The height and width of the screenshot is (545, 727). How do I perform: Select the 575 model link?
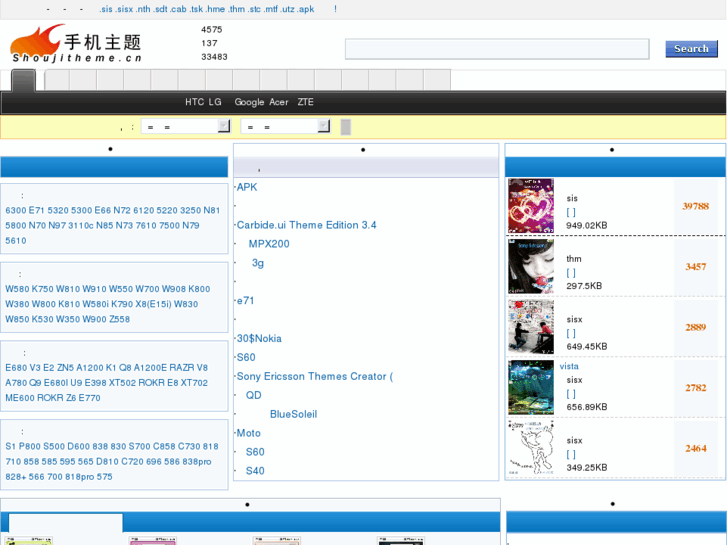click(104, 477)
